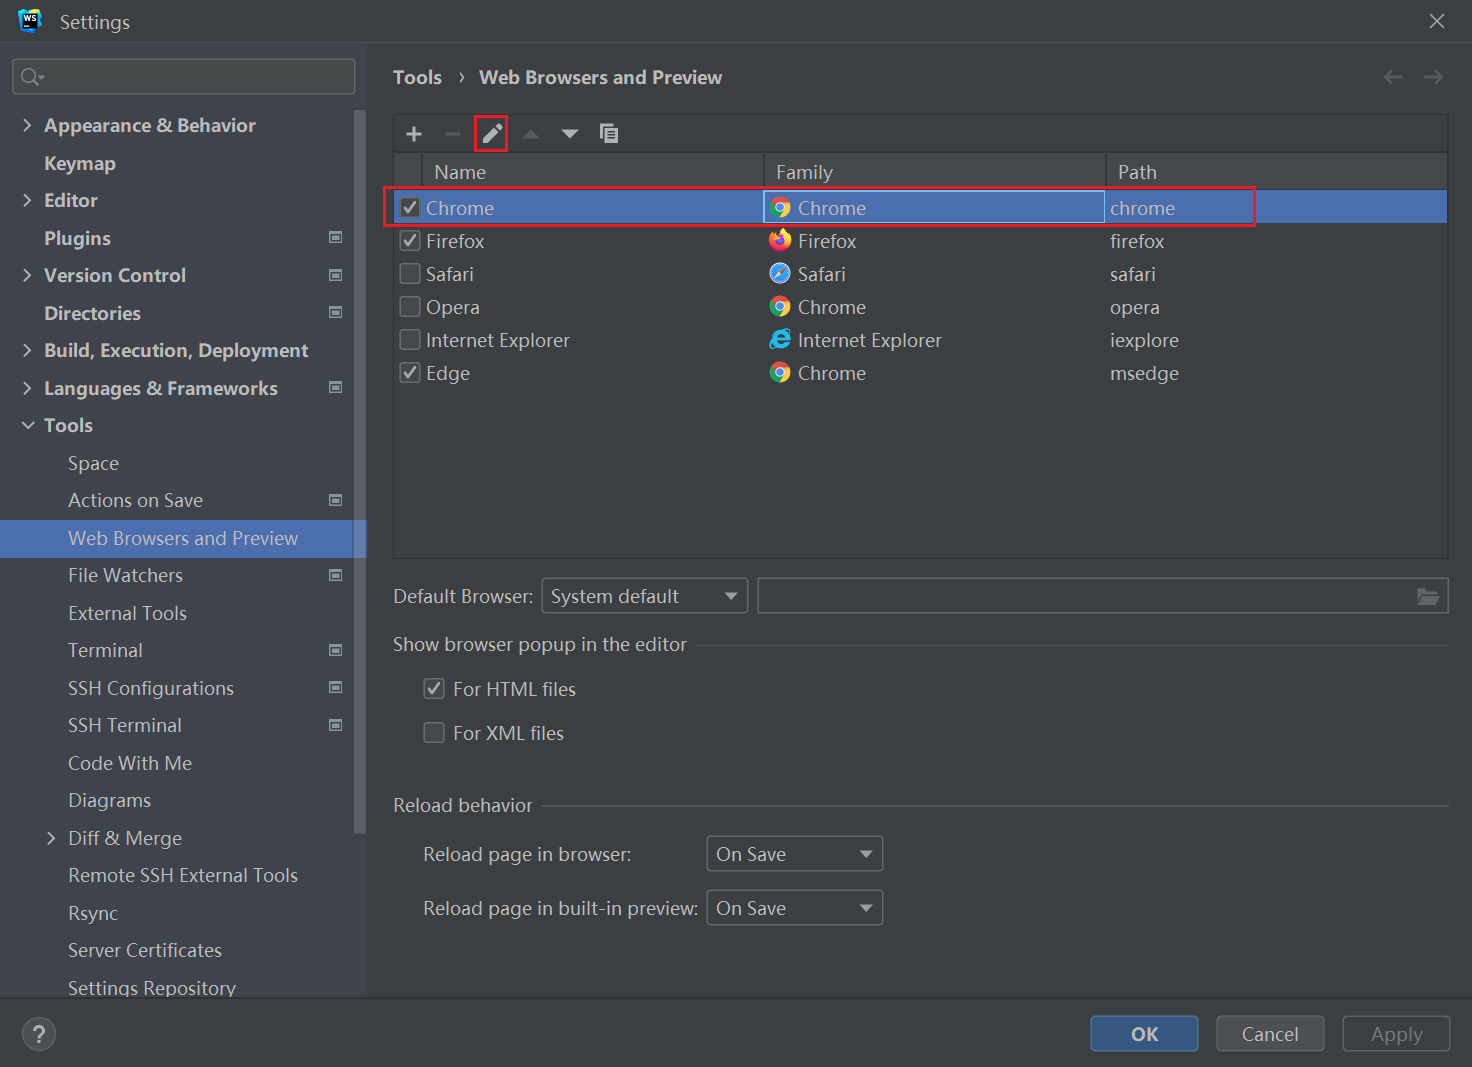Click the Tools breadcrumb link

[417, 77]
